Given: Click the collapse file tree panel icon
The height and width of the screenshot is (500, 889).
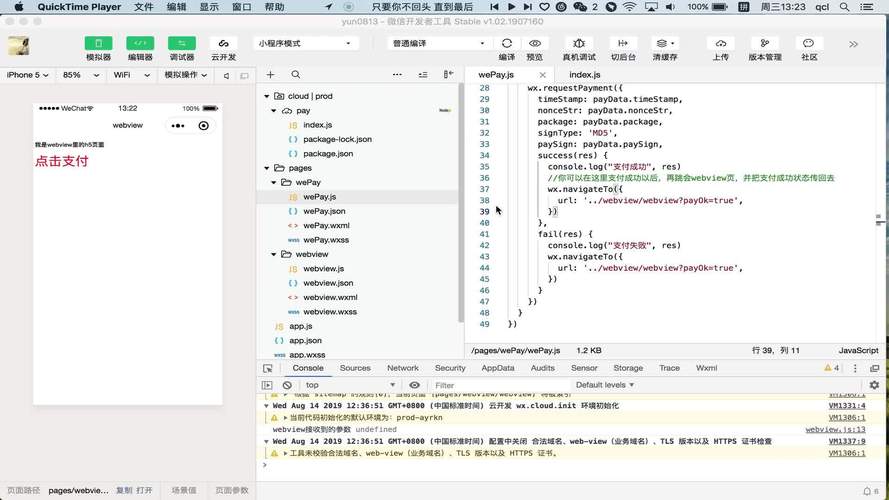Looking at the screenshot, I should (x=448, y=74).
